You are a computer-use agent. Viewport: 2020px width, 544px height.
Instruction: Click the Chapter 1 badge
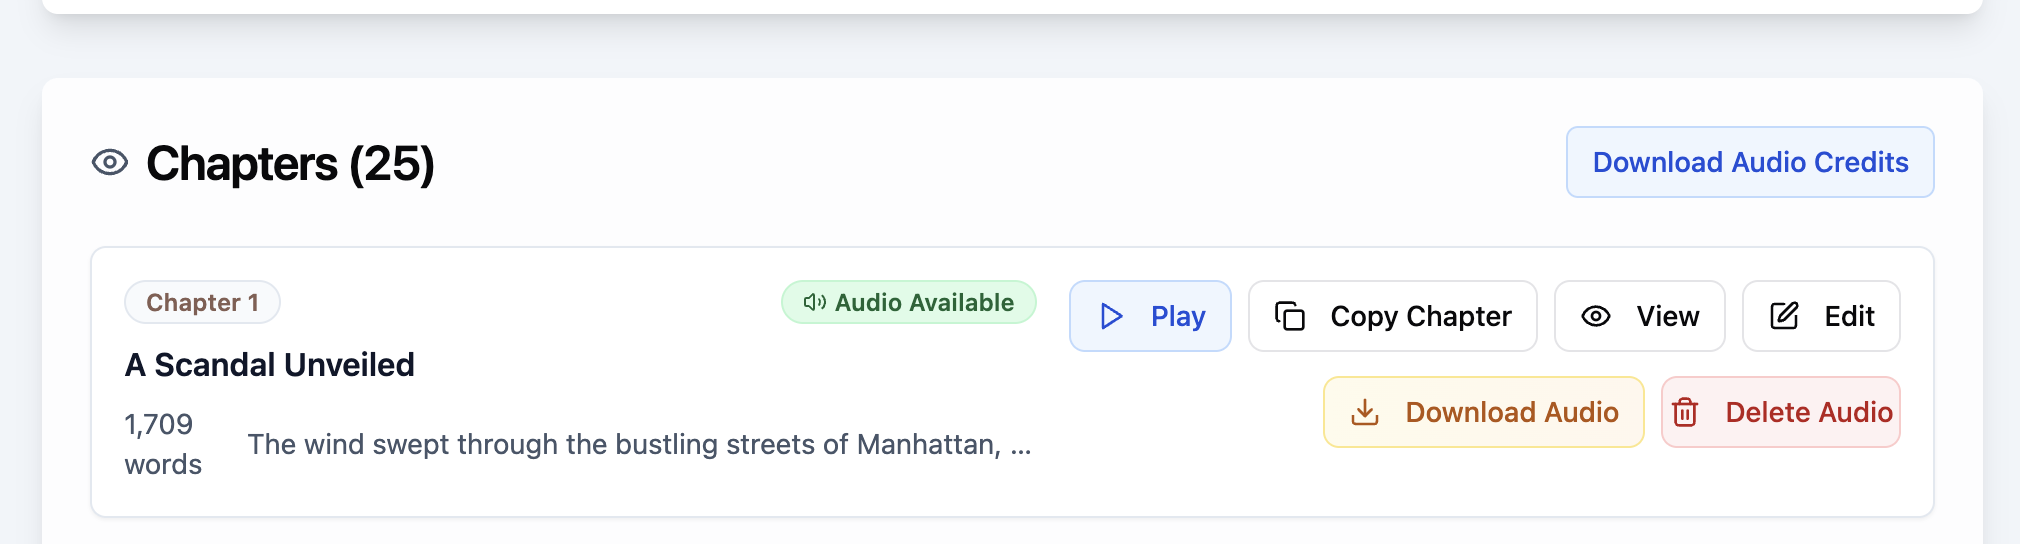pos(202,302)
